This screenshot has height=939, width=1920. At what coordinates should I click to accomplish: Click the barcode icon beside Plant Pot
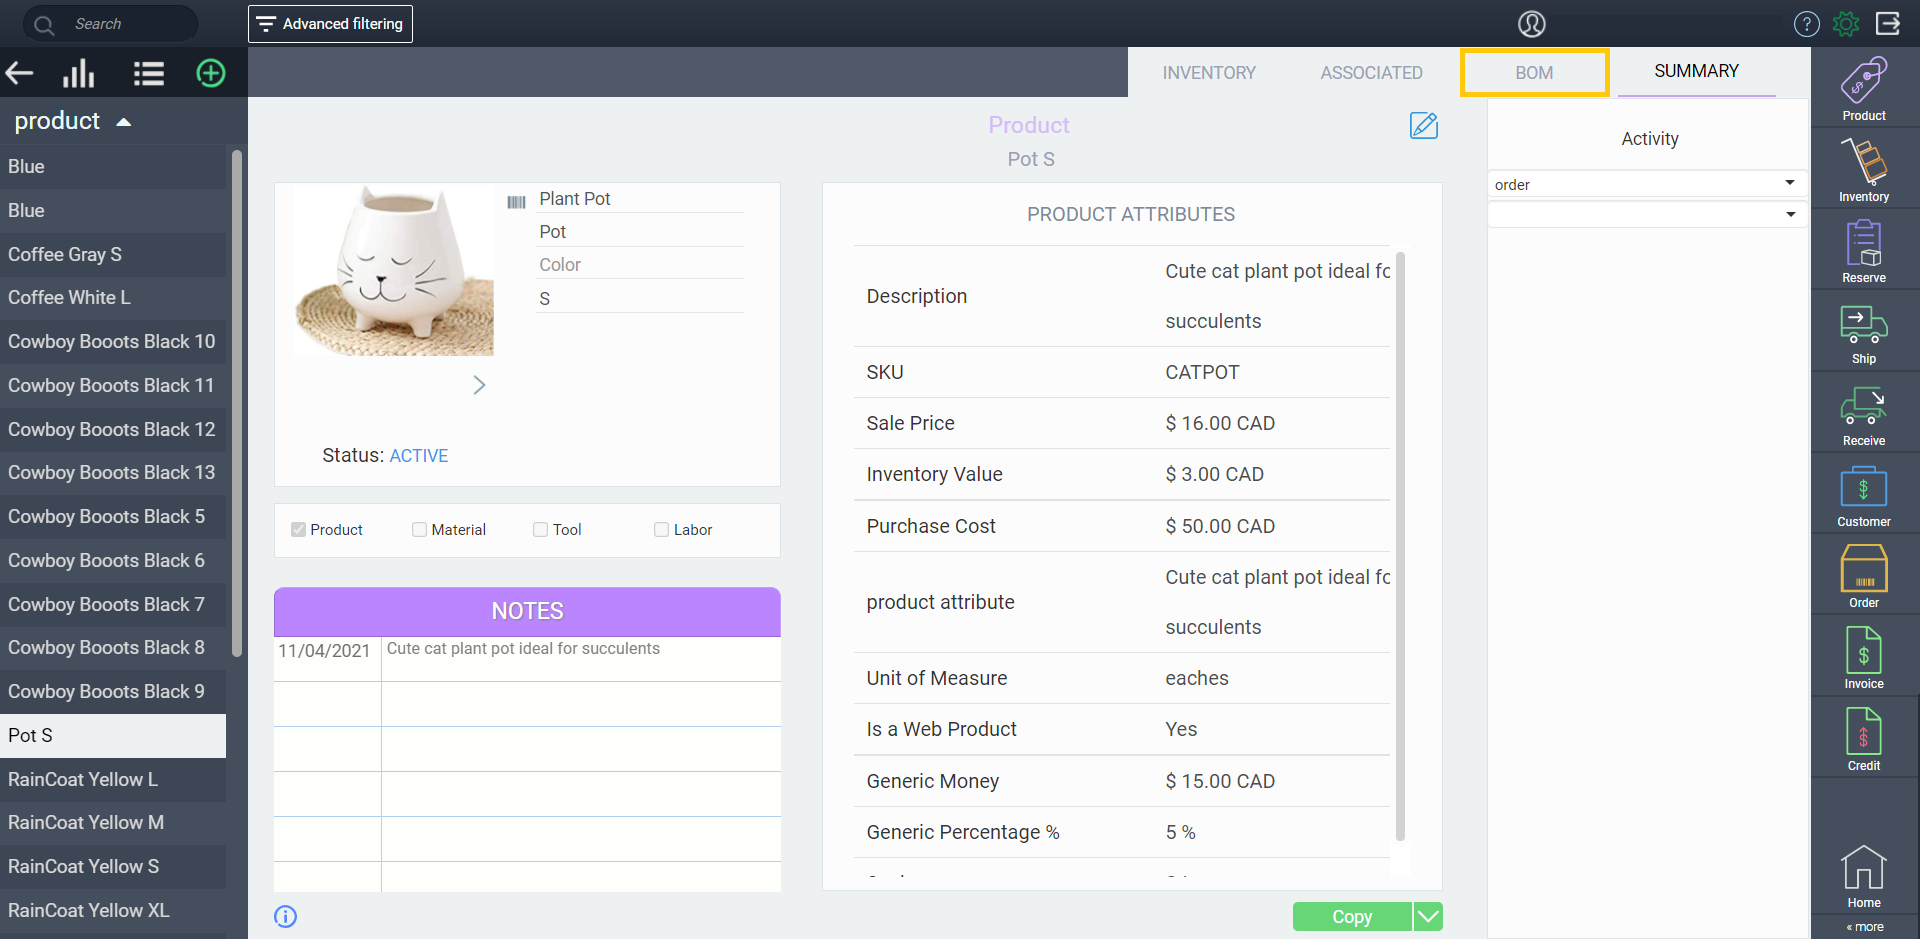click(516, 202)
